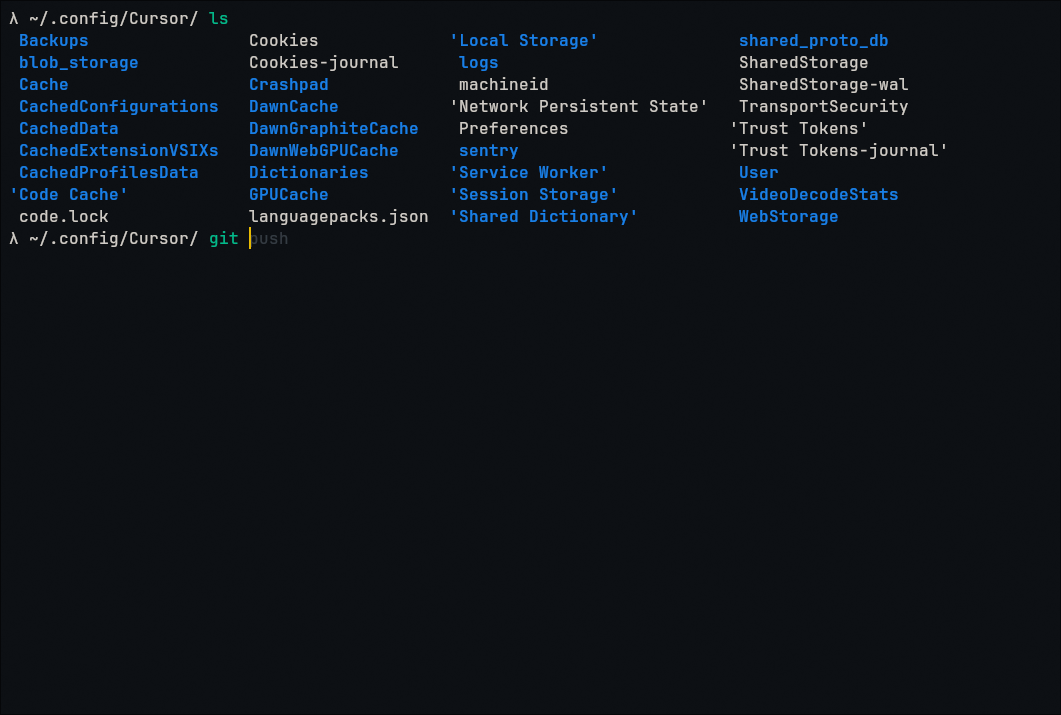Viewport: 1061px width, 715px height.
Task: Click the ls command text
Action: [219, 18]
